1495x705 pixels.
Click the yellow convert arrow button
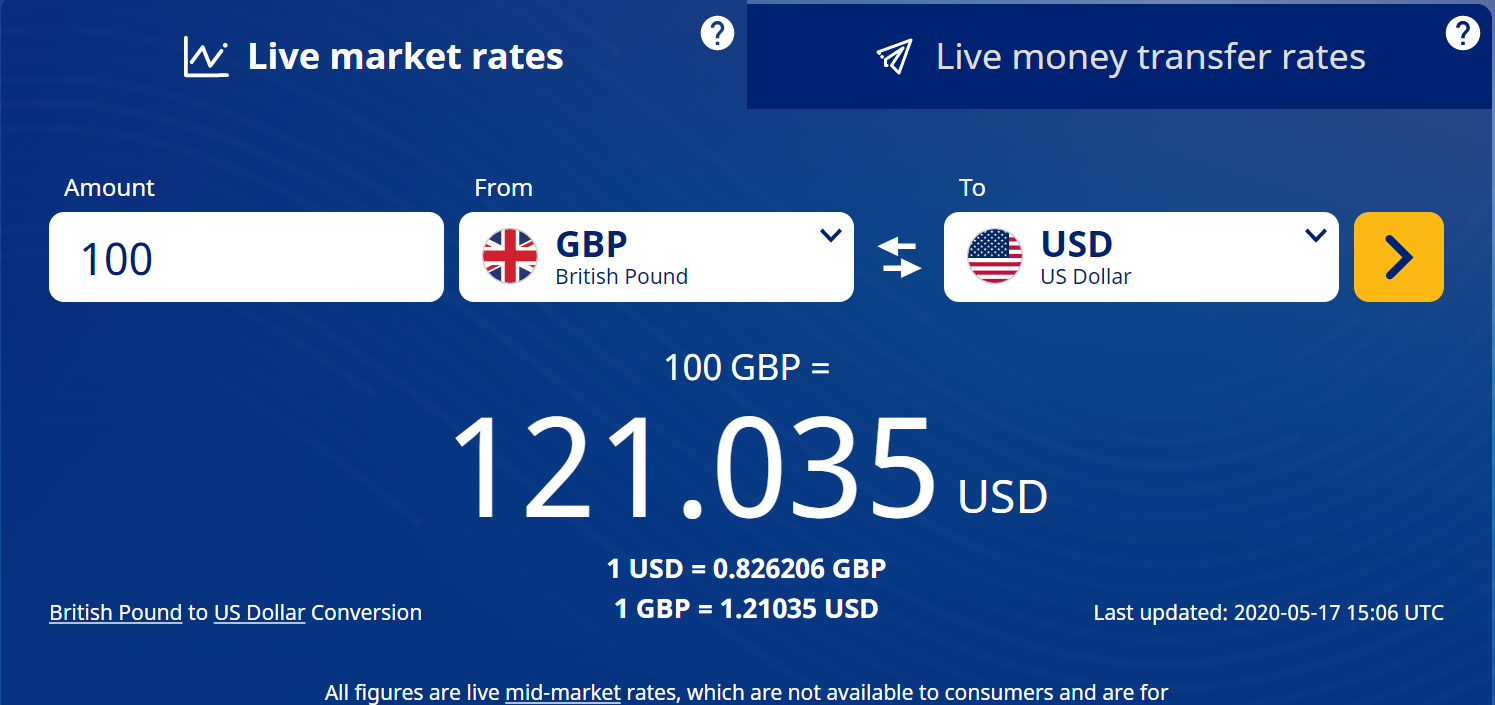pos(1398,257)
